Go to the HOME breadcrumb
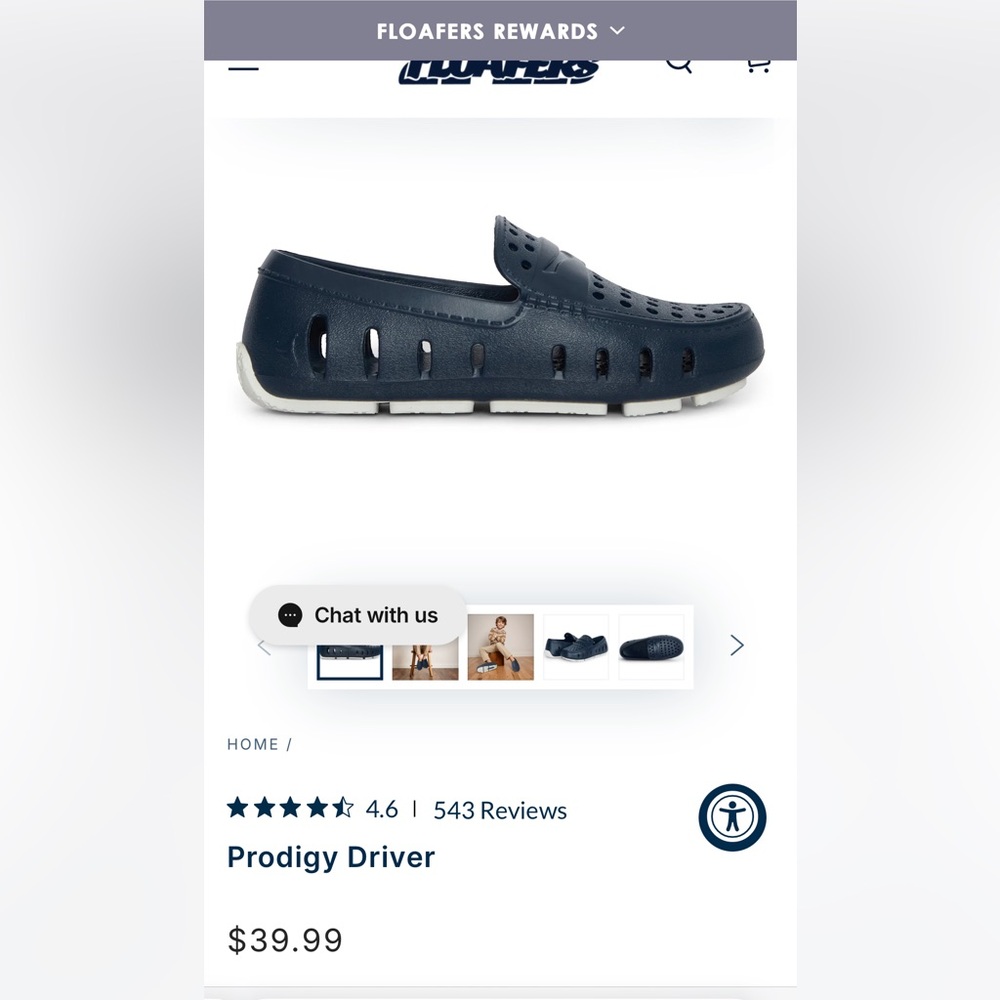The image size is (1000, 1000). (253, 744)
